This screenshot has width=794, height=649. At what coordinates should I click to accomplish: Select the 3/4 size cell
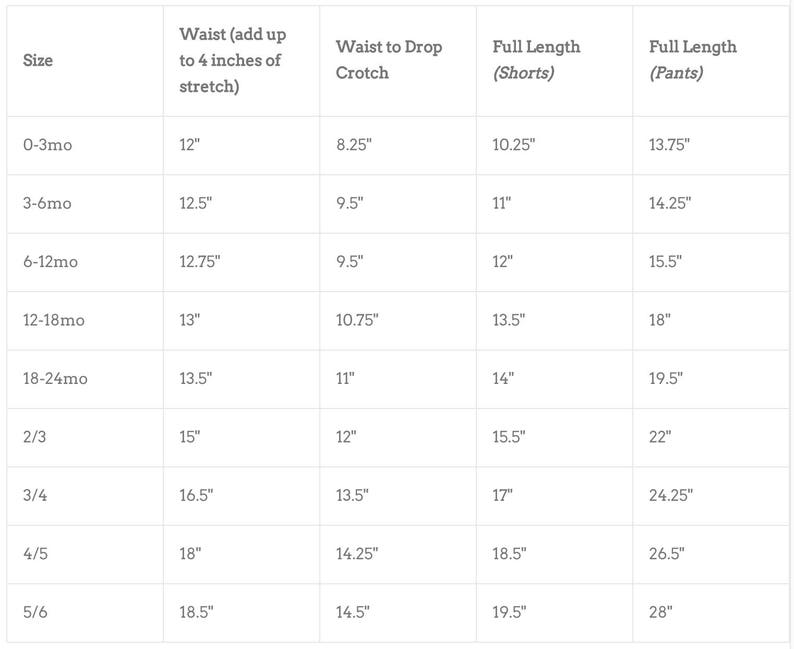click(35, 495)
